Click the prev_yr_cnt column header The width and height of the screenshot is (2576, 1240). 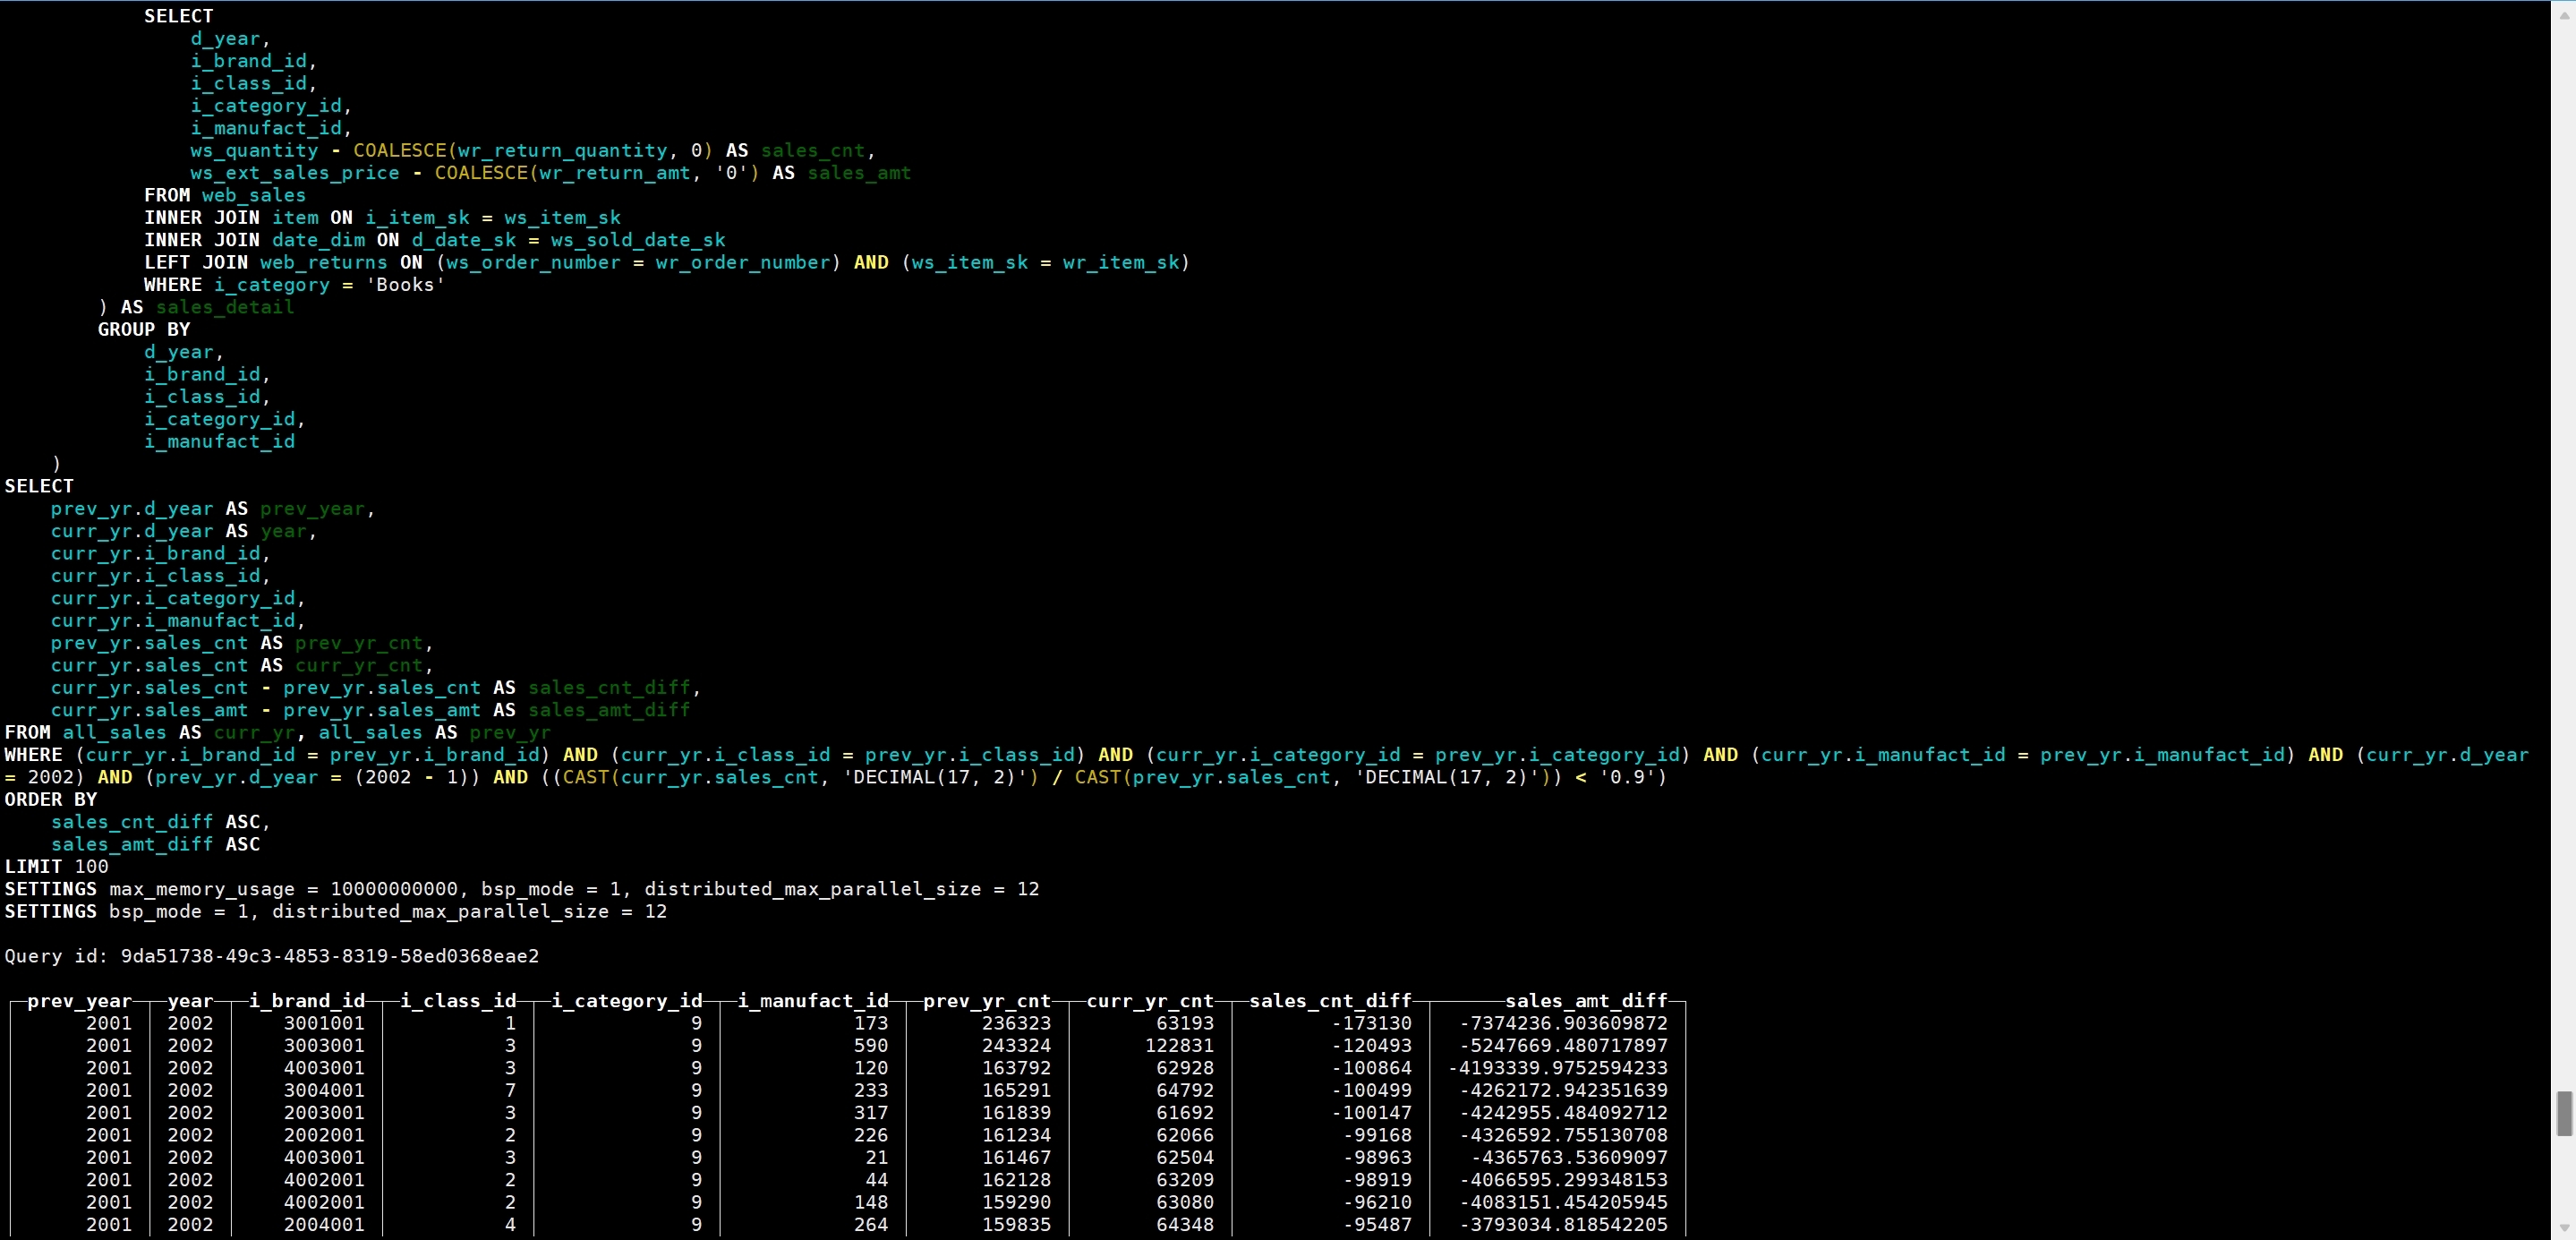pos(986,1001)
